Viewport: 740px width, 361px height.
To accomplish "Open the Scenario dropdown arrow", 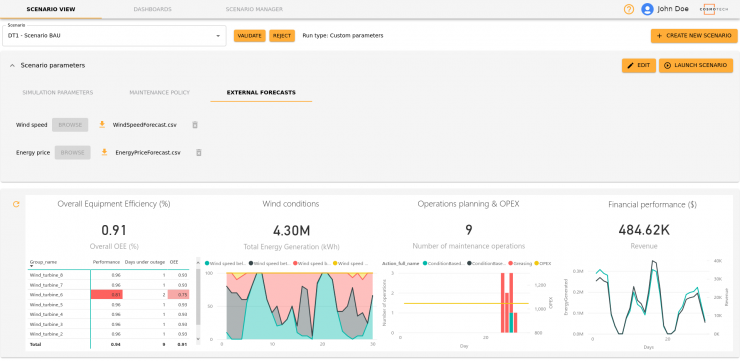I will pyautogui.click(x=218, y=36).
